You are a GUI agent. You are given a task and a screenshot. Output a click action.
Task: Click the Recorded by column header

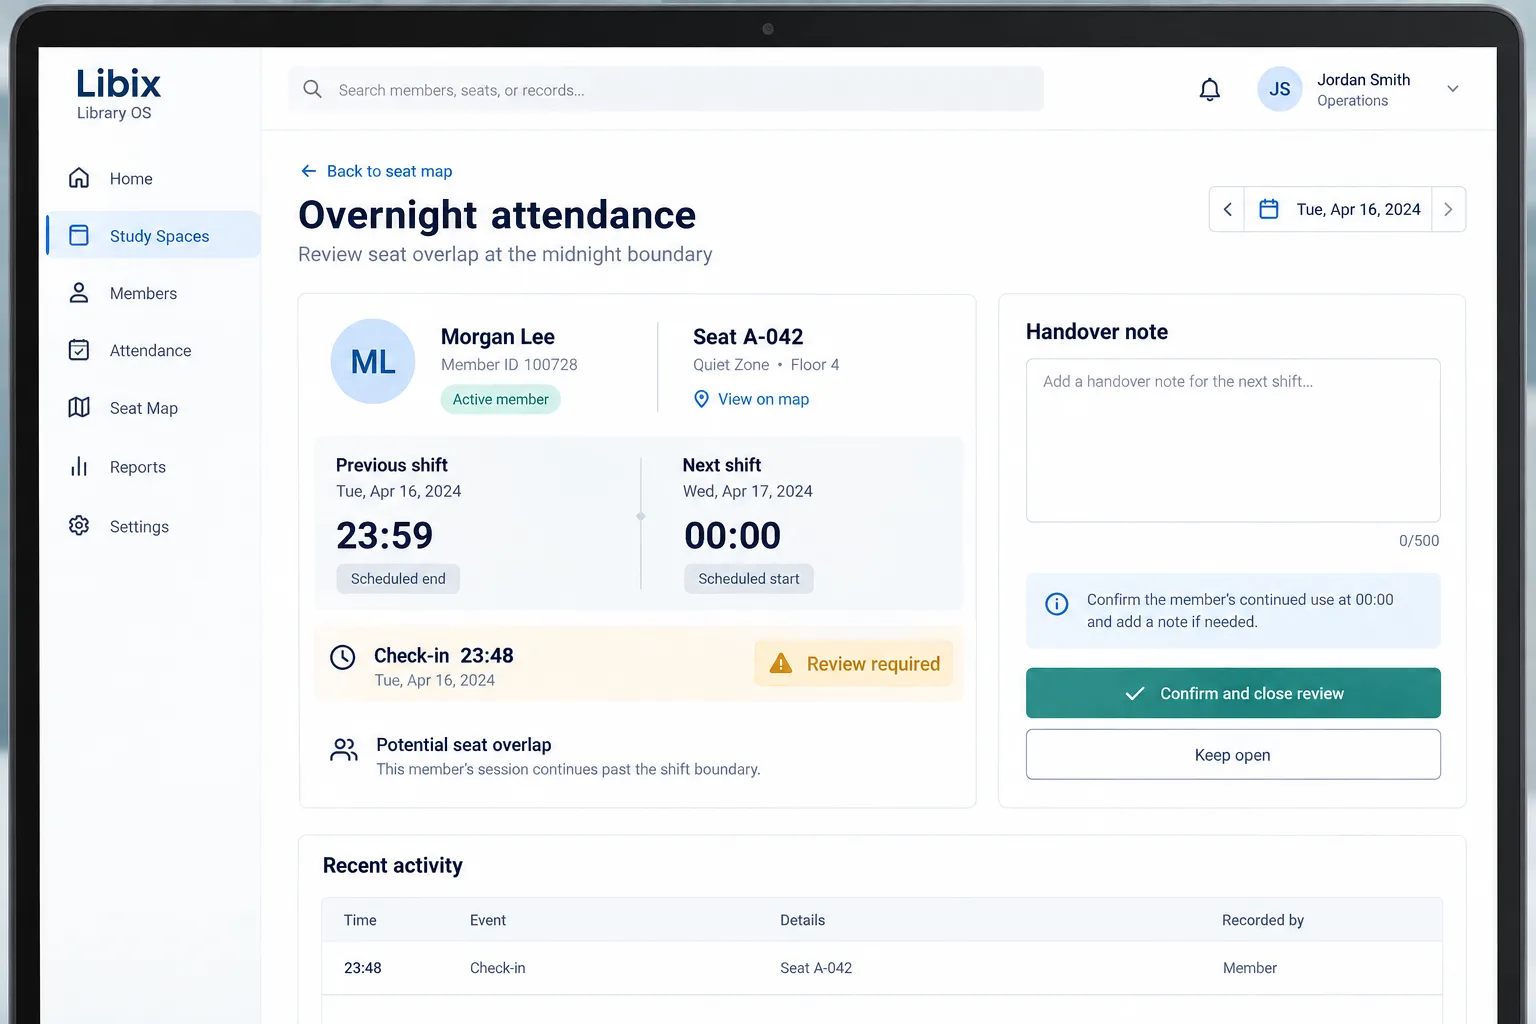click(1263, 920)
